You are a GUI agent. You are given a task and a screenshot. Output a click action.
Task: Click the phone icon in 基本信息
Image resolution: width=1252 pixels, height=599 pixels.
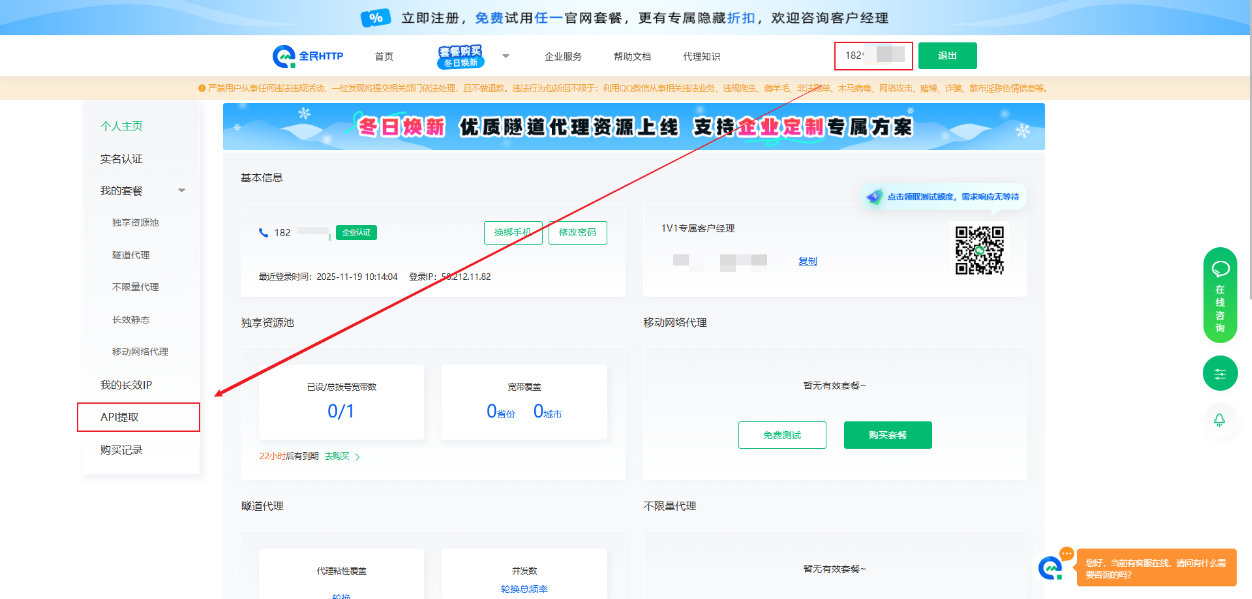[x=264, y=233]
